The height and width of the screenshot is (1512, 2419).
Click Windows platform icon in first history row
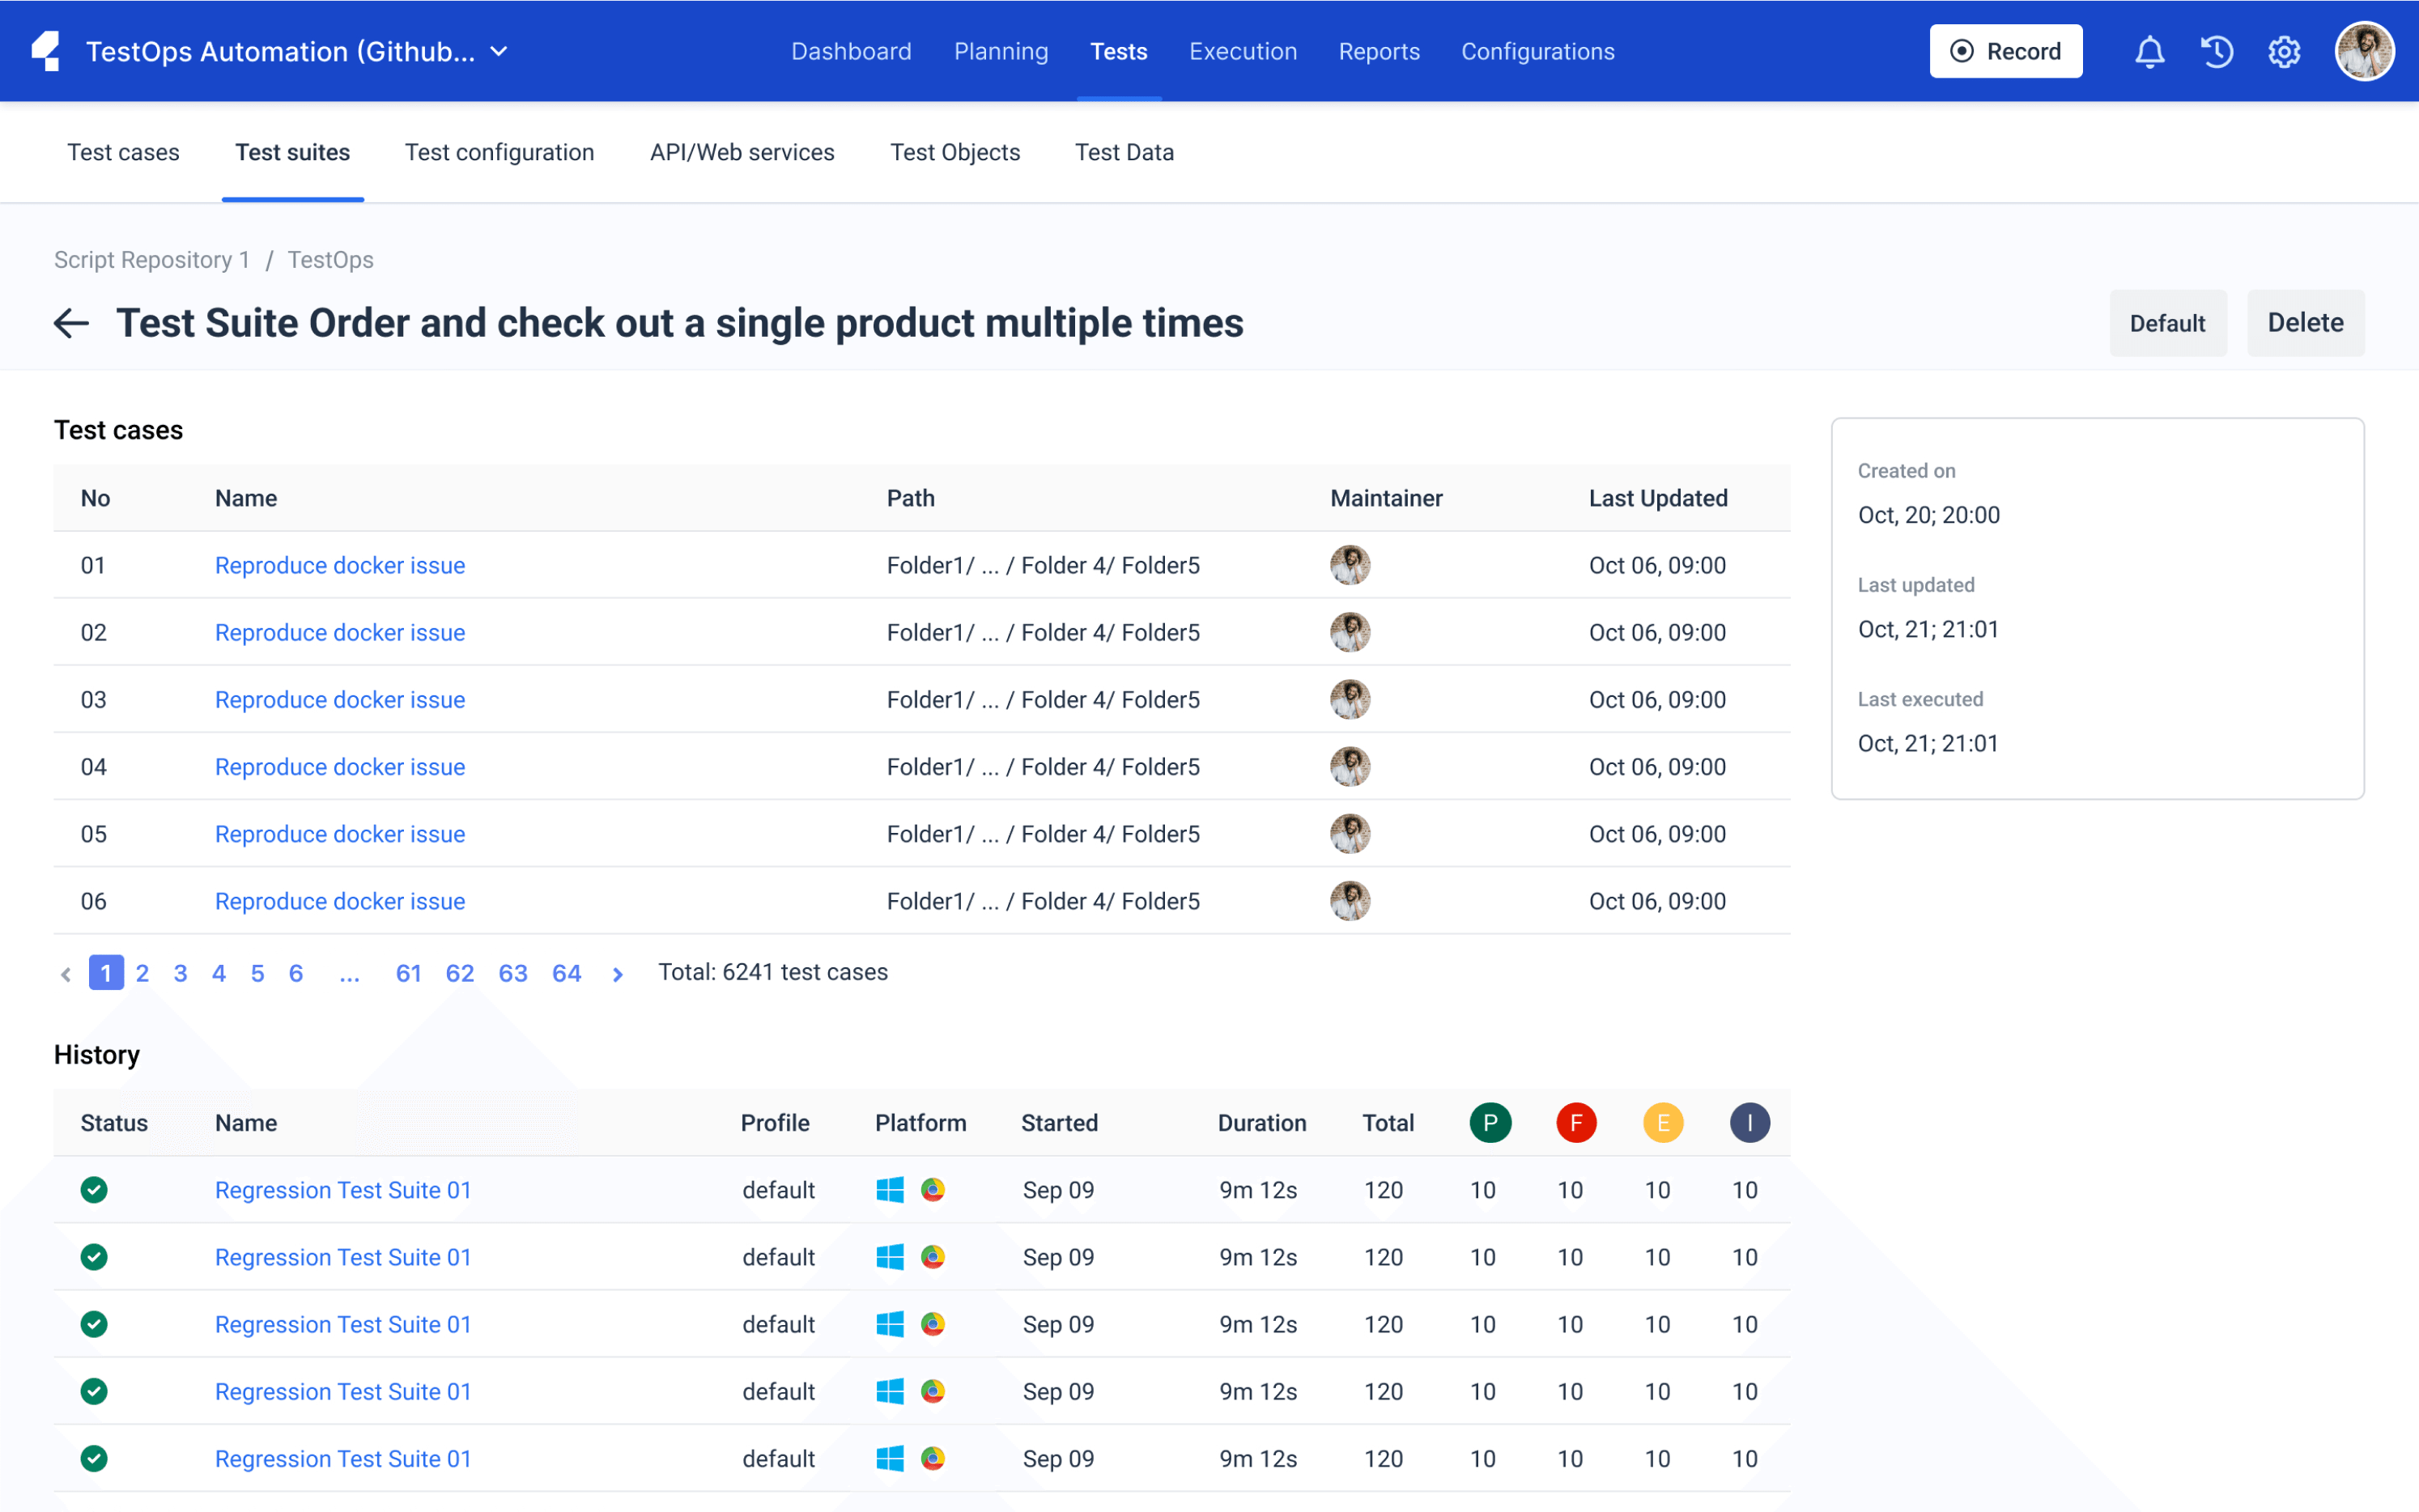tap(889, 1189)
